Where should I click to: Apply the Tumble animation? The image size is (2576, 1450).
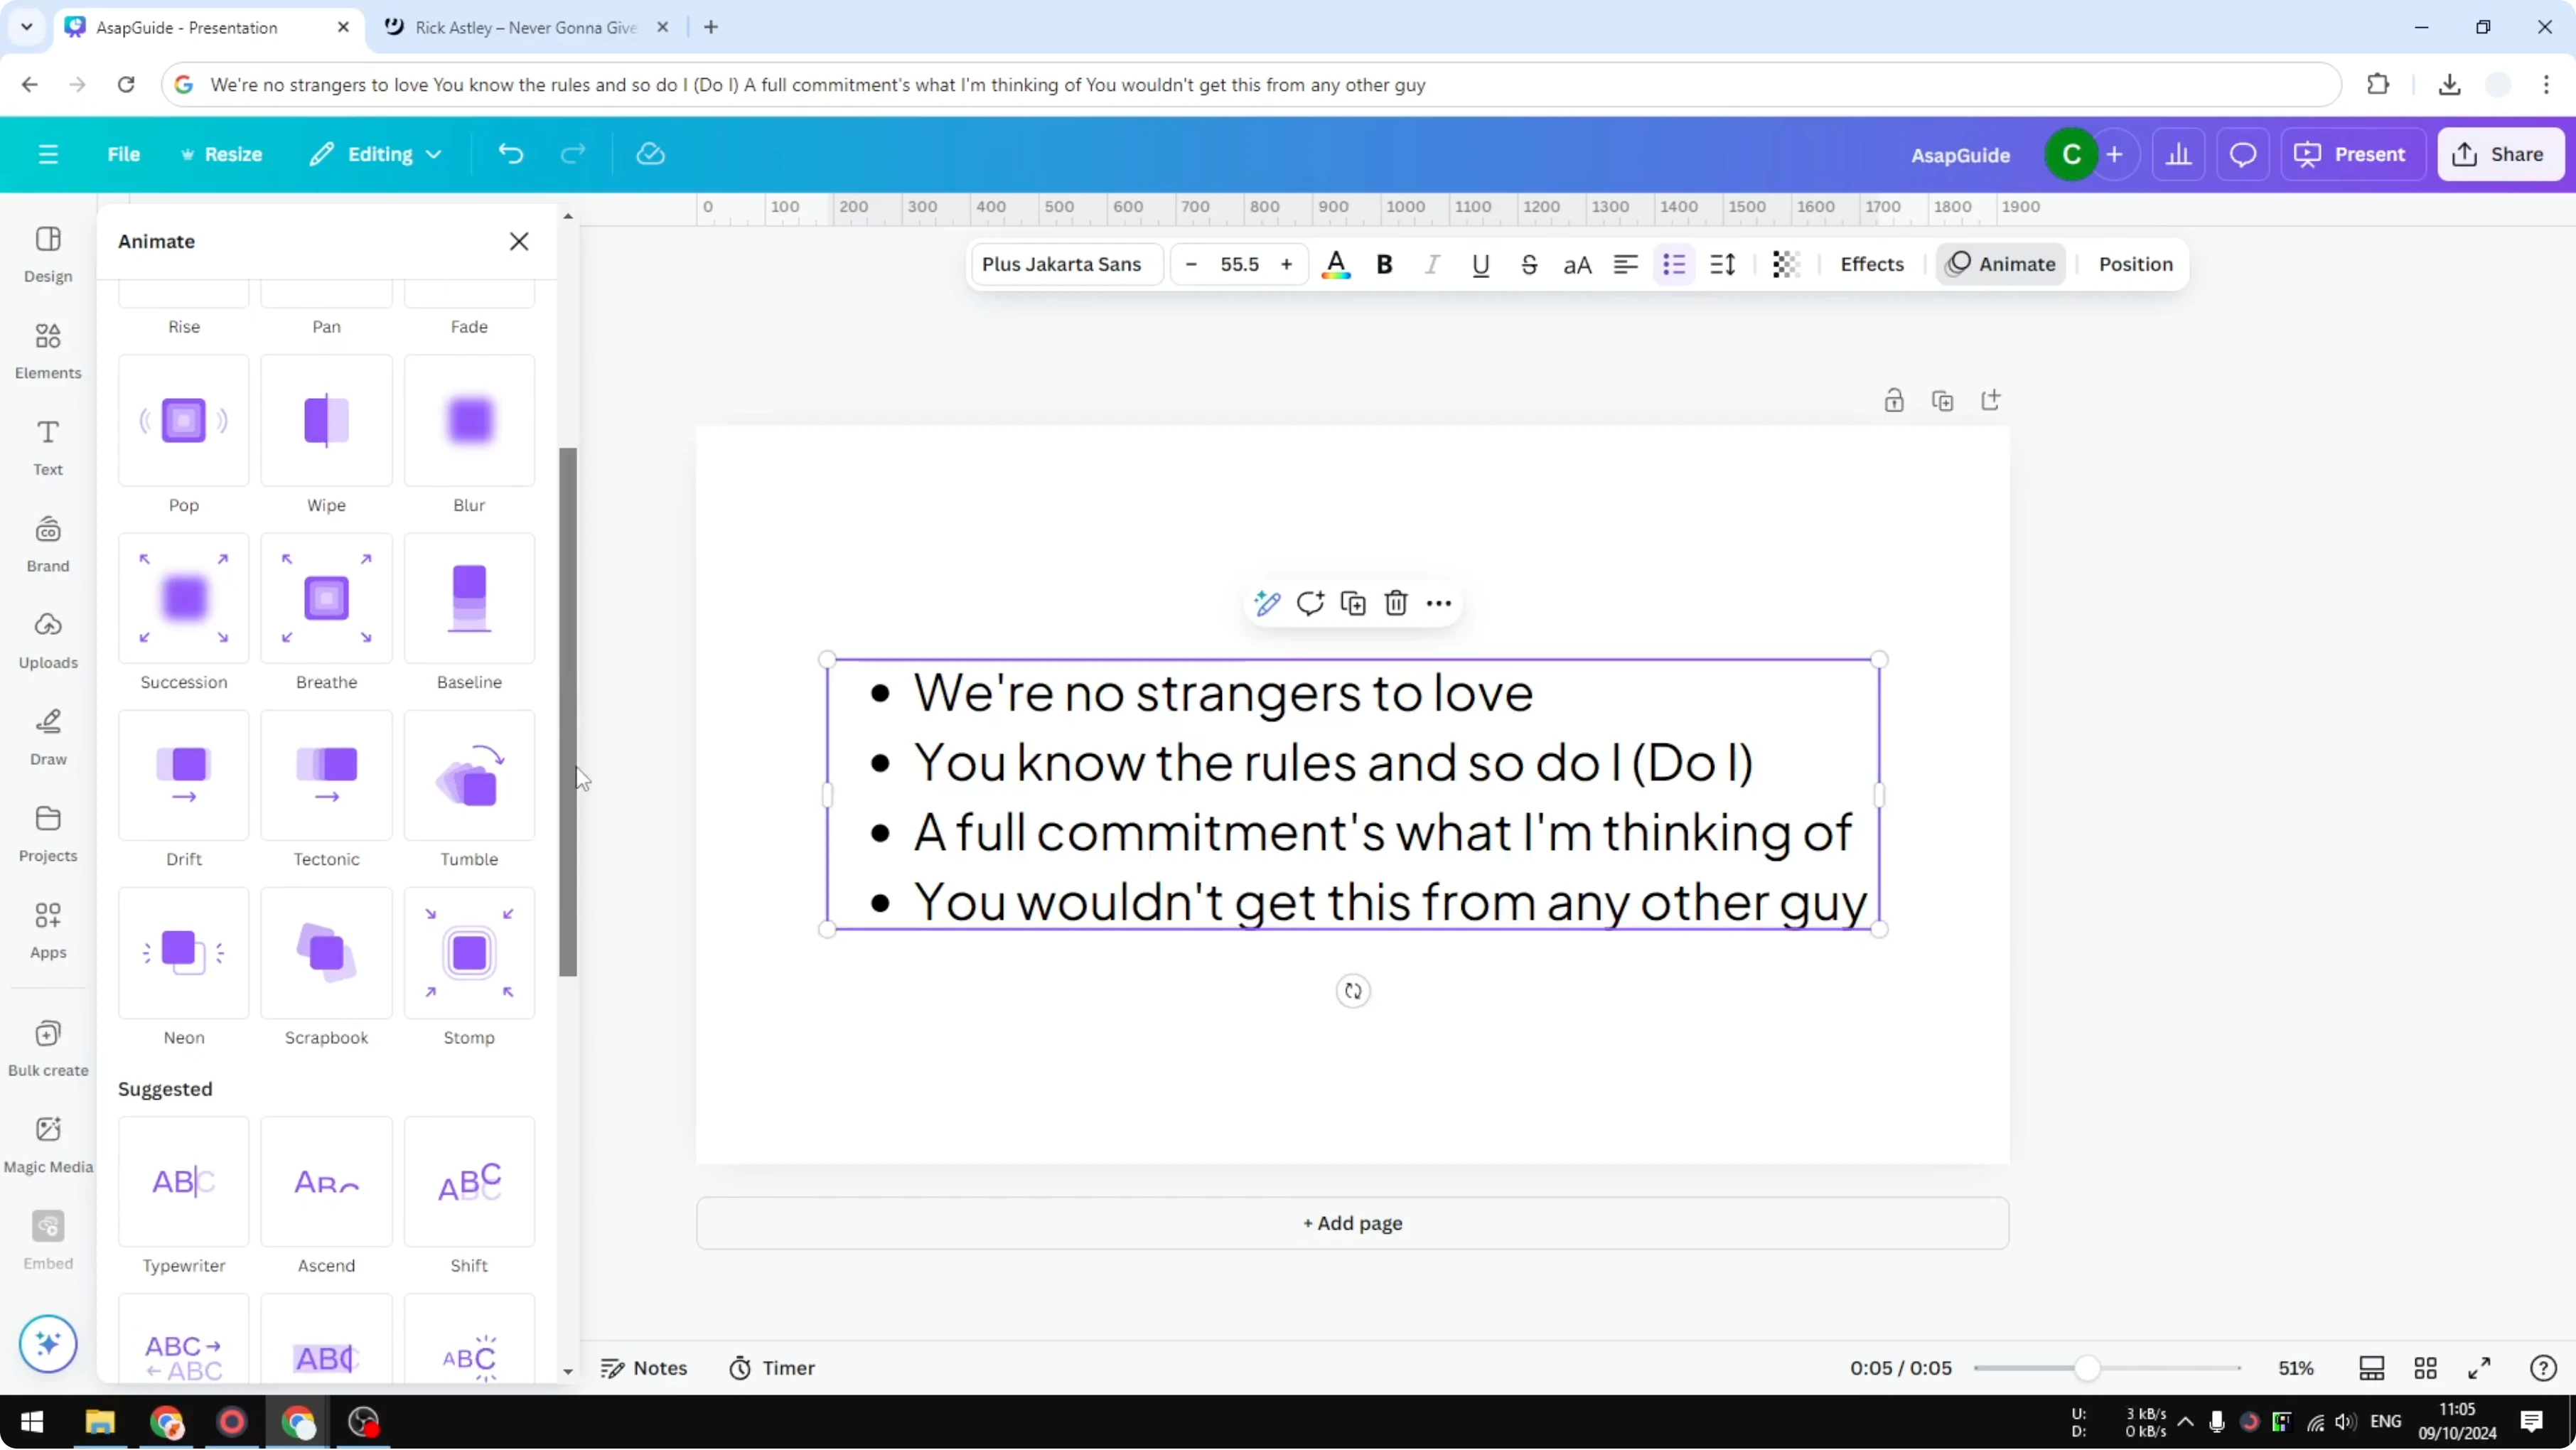tap(469, 776)
